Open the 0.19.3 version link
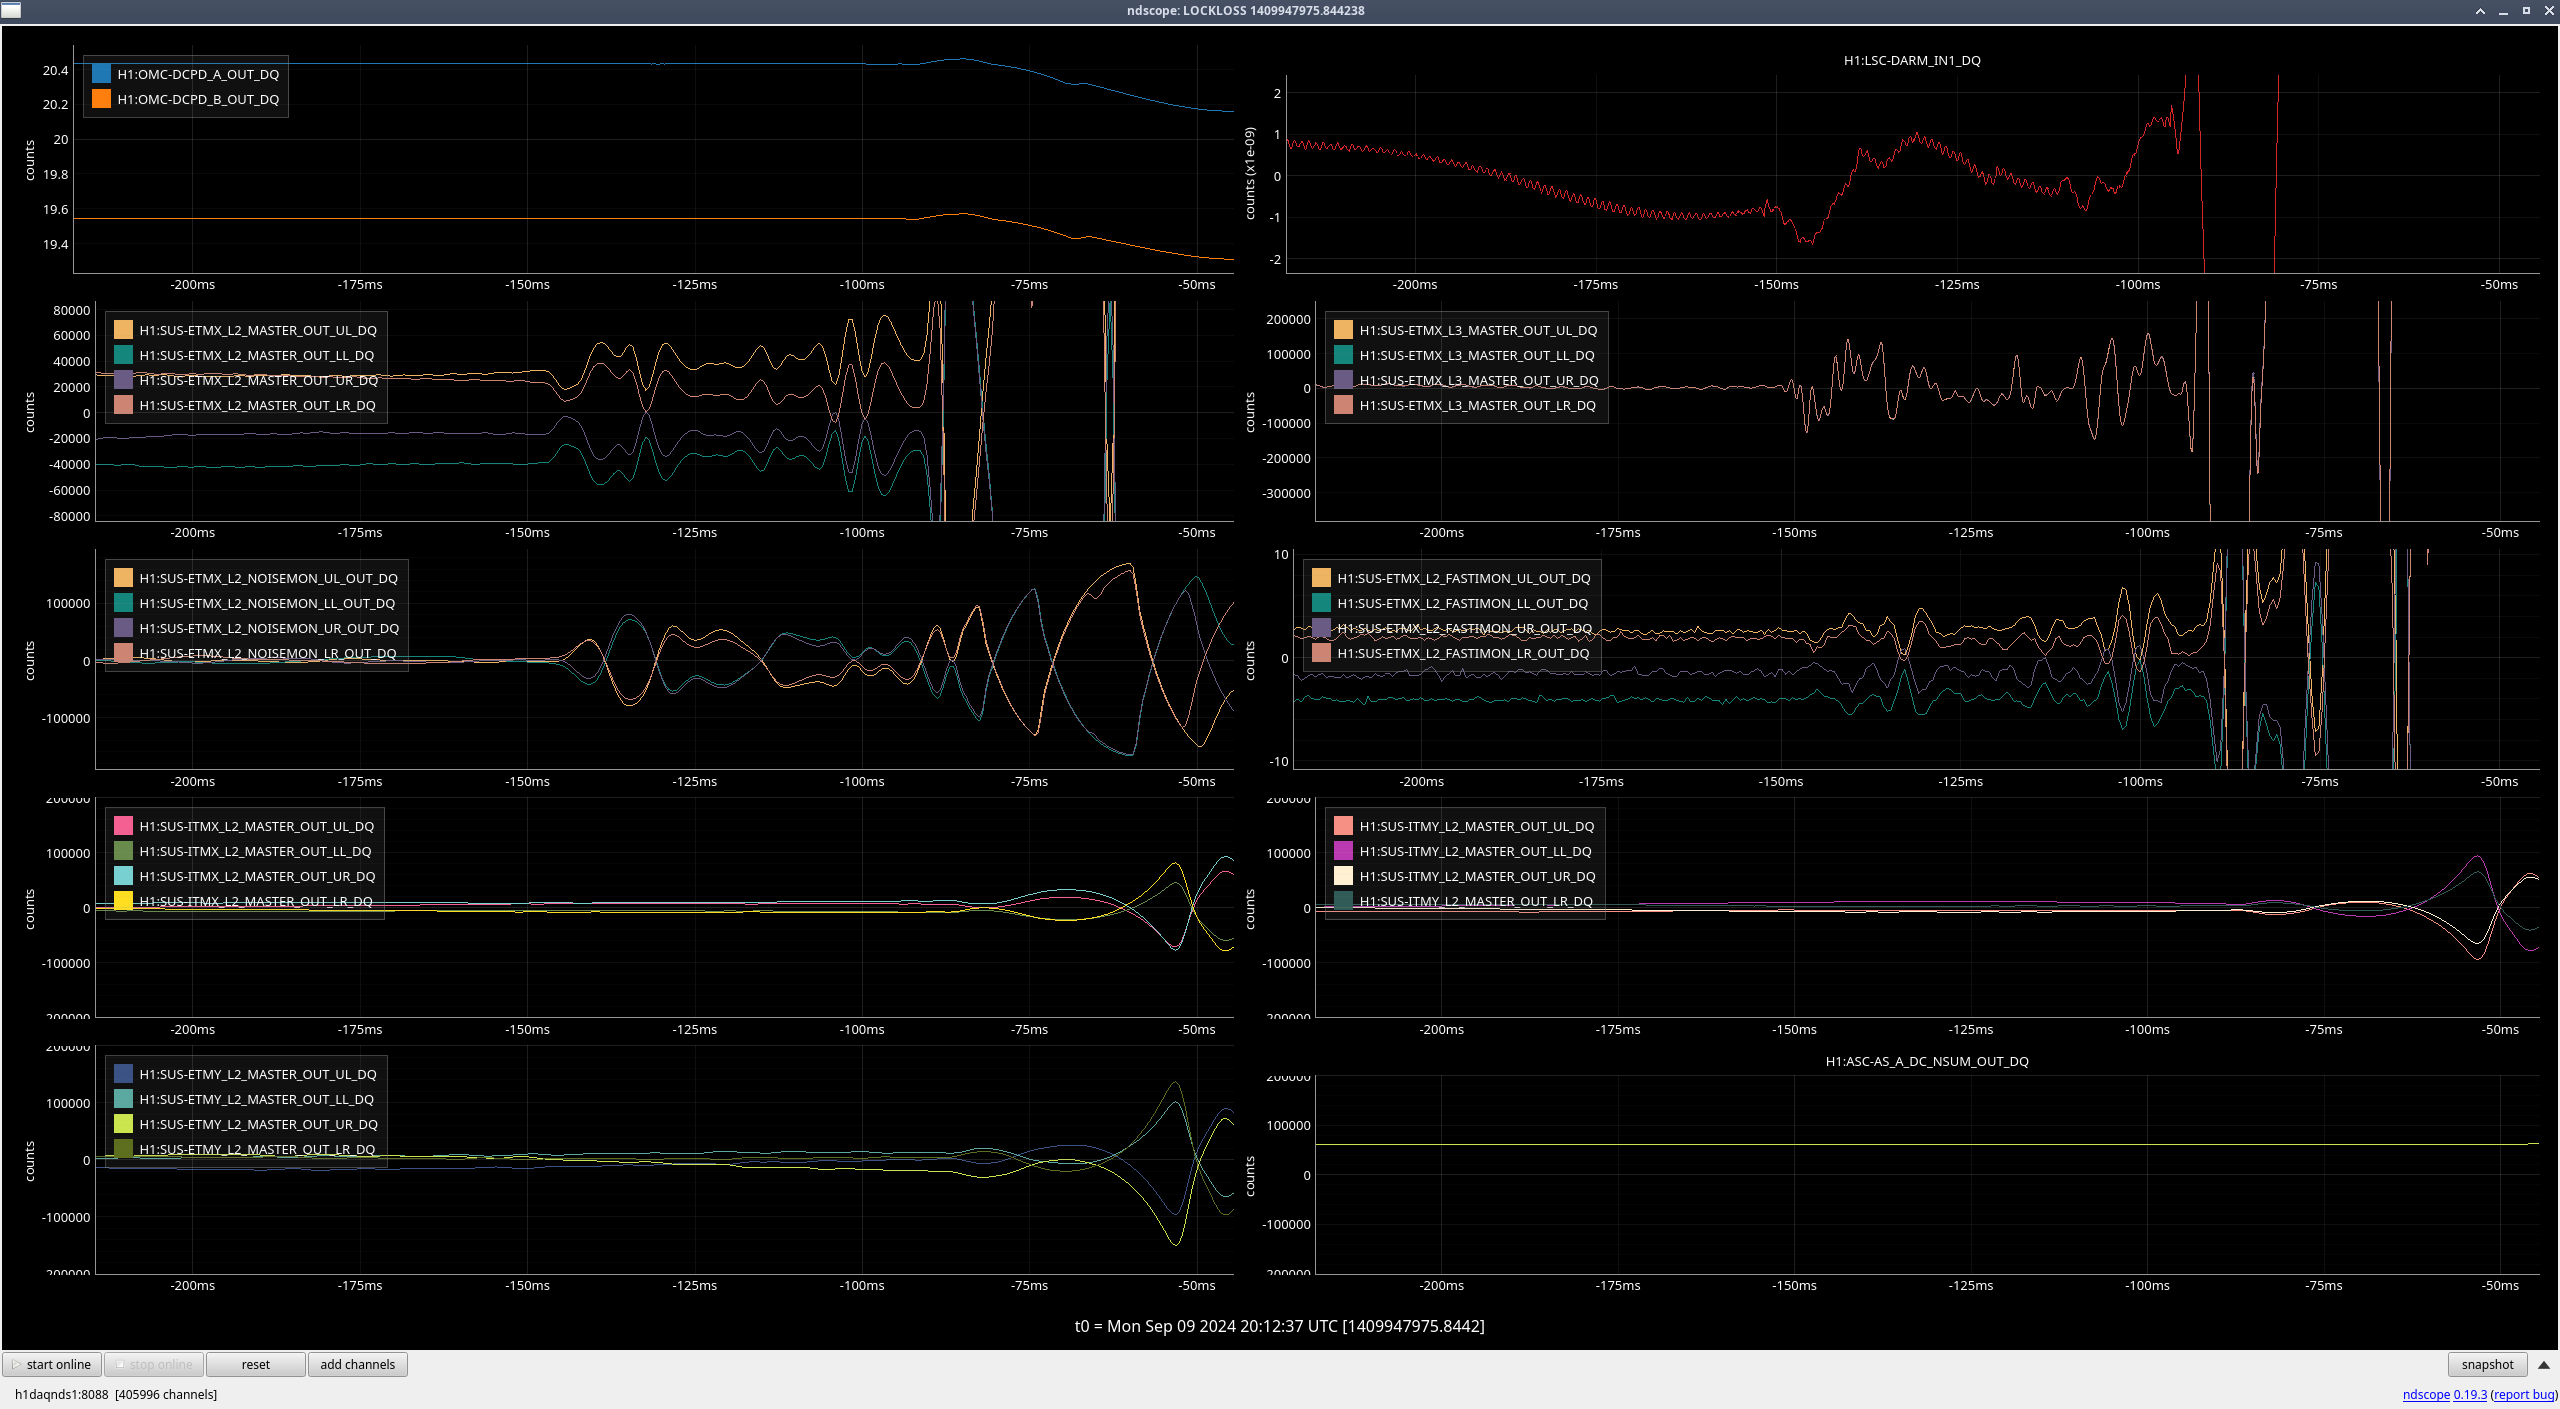Image resolution: width=2560 pixels, height=1409 pixels. [2470, 1394]
